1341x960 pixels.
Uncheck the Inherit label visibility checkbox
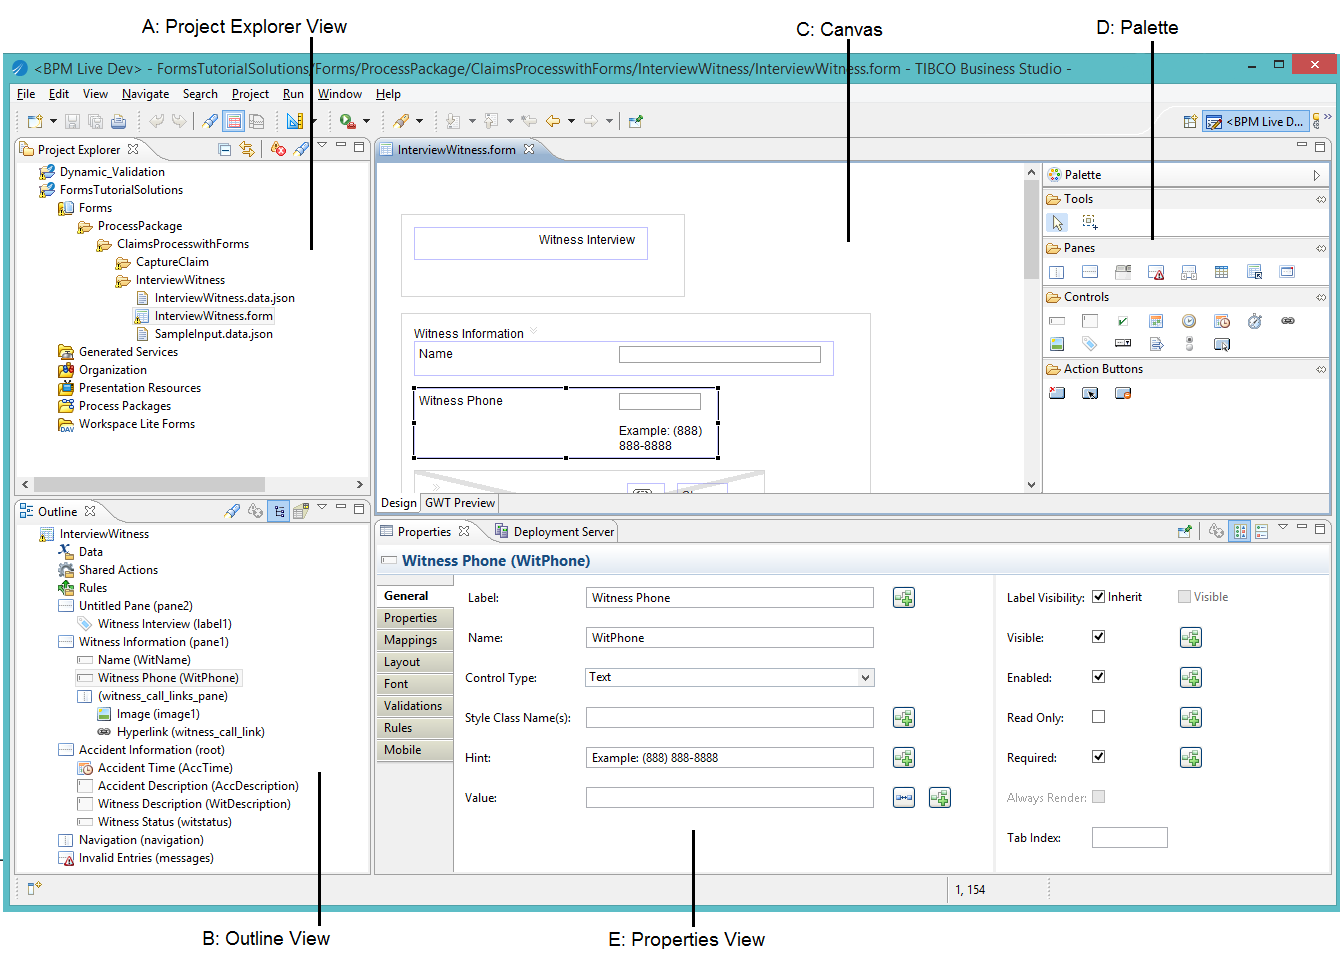[x=1098, y=597]
